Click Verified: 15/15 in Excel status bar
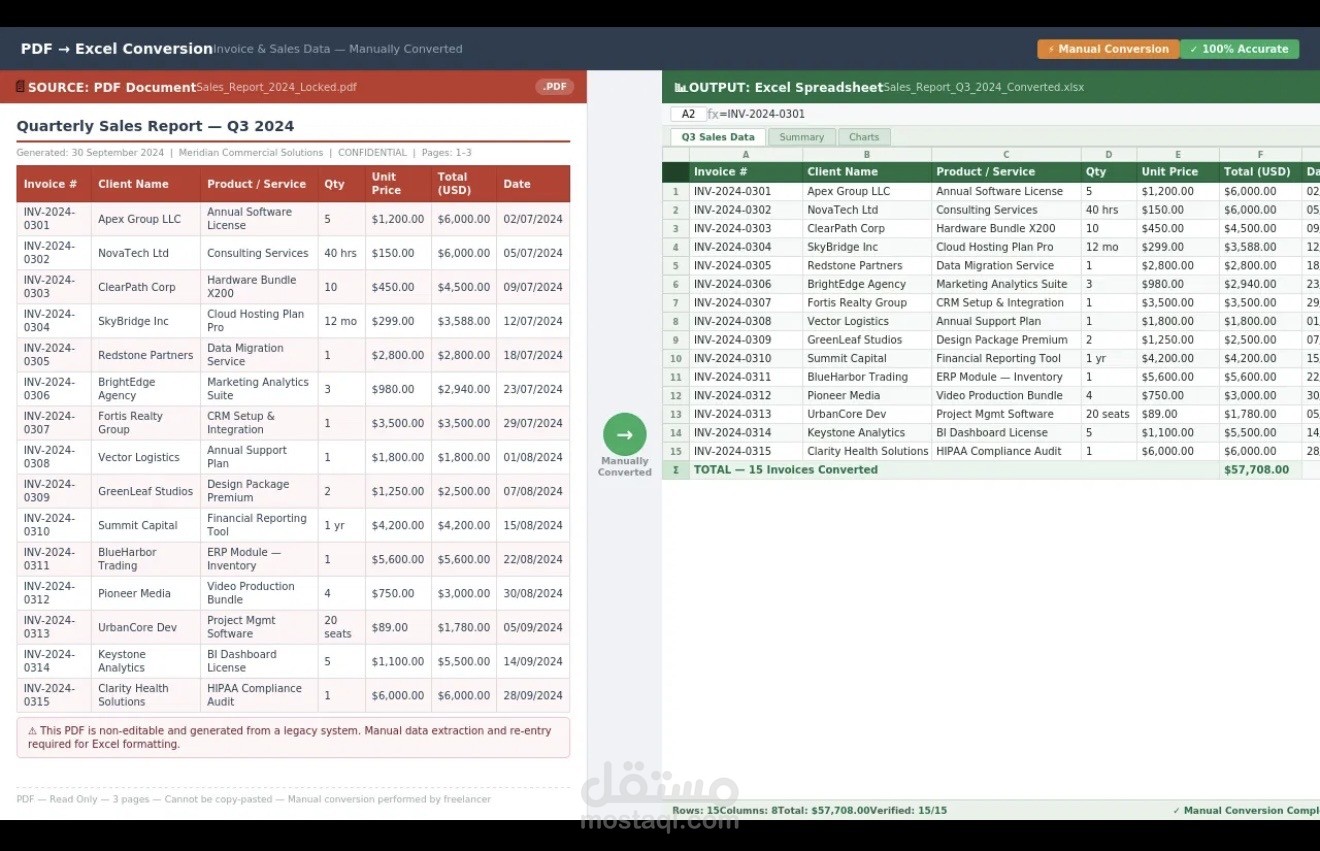The width and height of the screenshot is (1320, 851). [x=908, y=810]
